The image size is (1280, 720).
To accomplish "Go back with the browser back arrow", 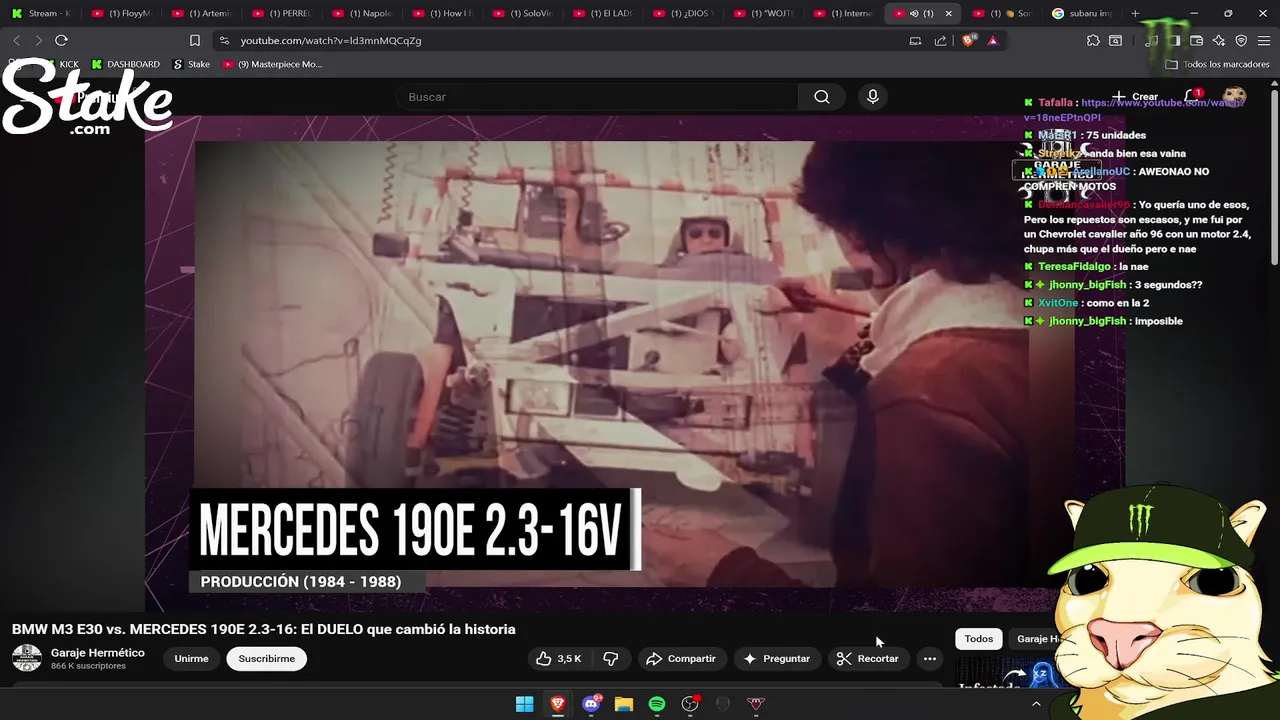I will [16, 40].
